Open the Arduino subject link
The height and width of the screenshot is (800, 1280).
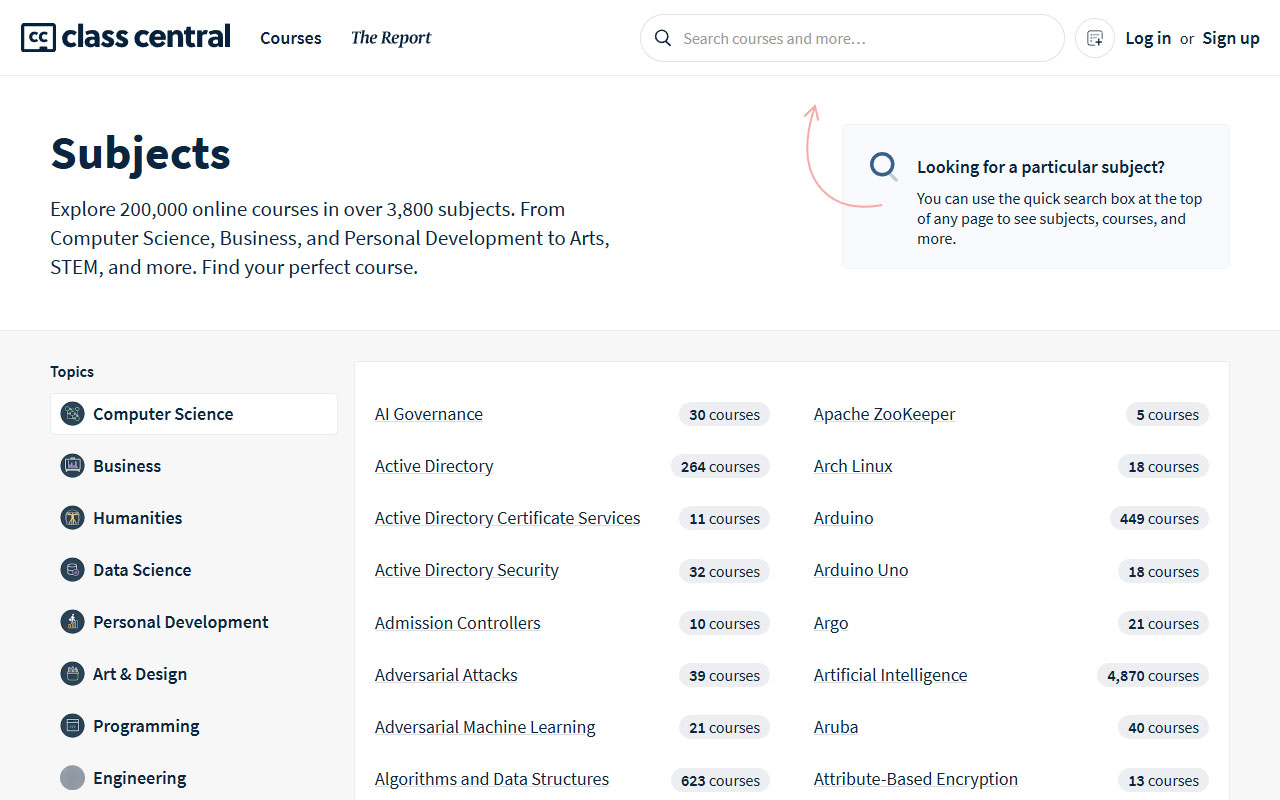pos(844,518)
